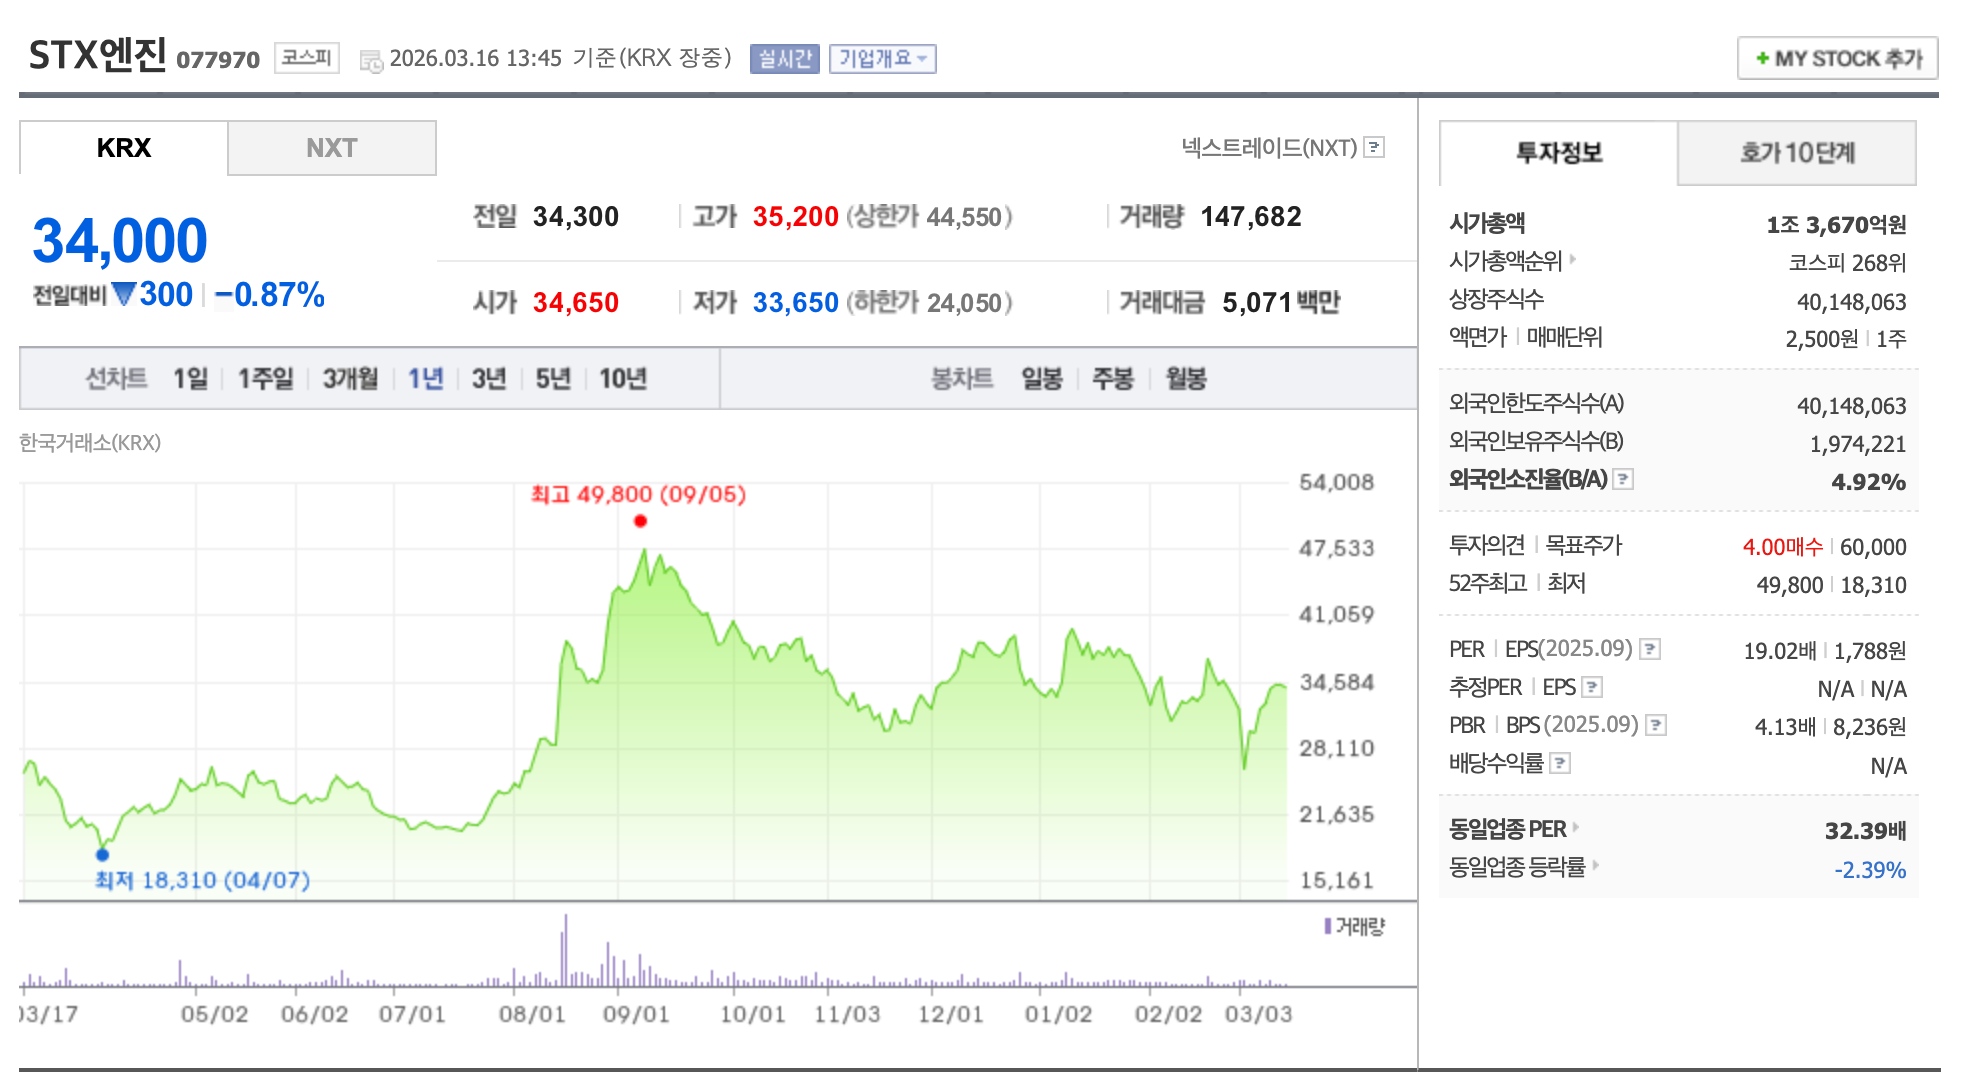
Task: Open the foreign ownership ratio help icon
Action: (x=1623, y=479)
